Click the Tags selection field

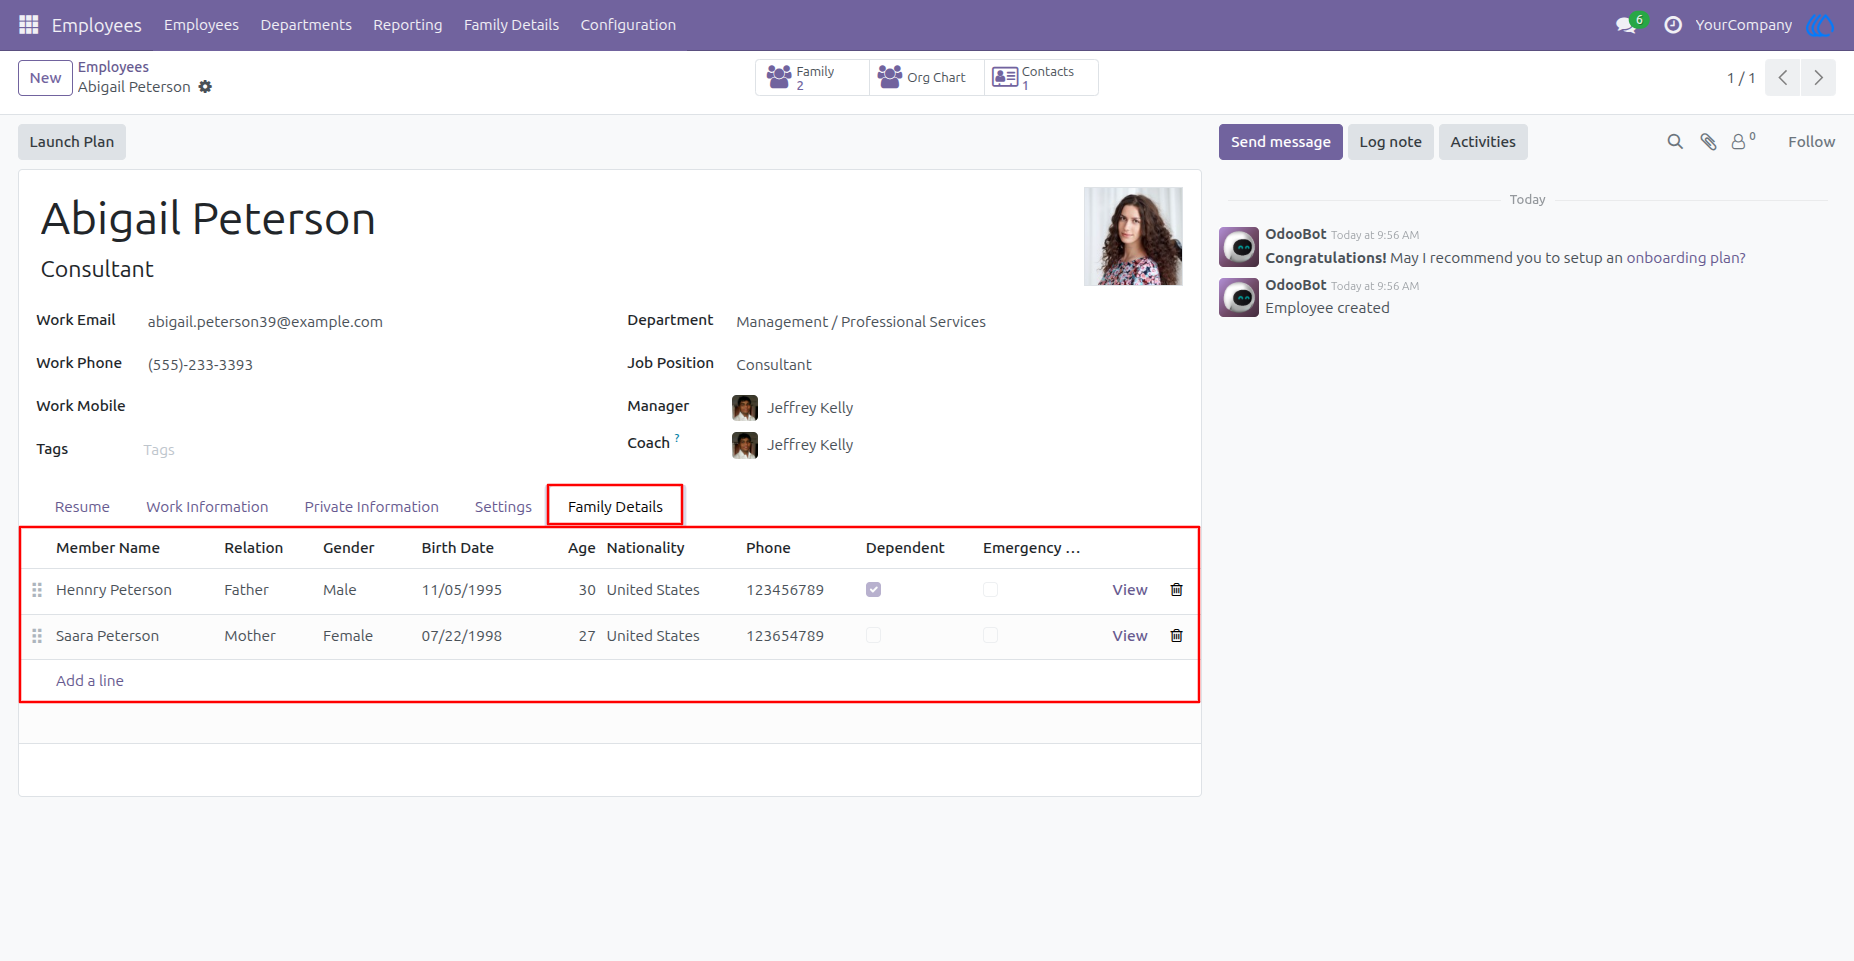367,450
